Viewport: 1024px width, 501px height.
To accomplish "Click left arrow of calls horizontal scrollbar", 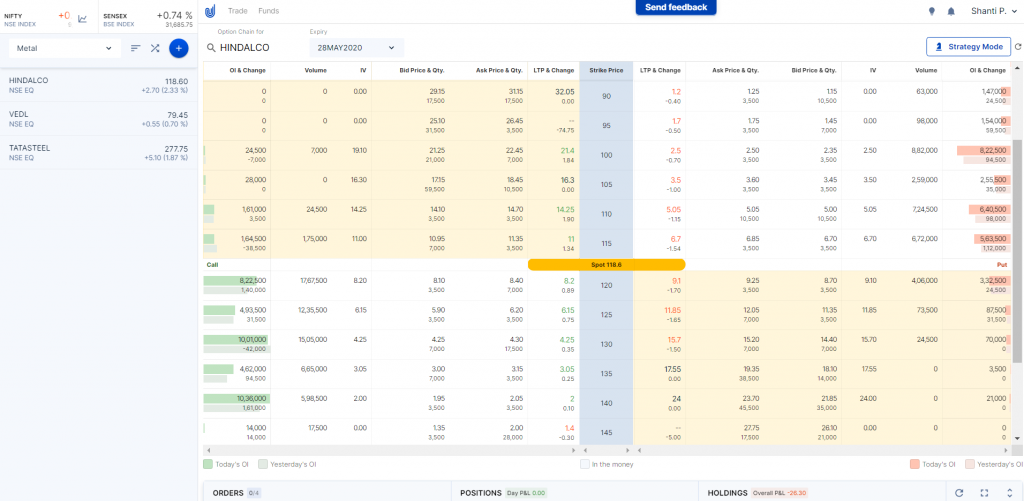I will (x=208, y=451).
